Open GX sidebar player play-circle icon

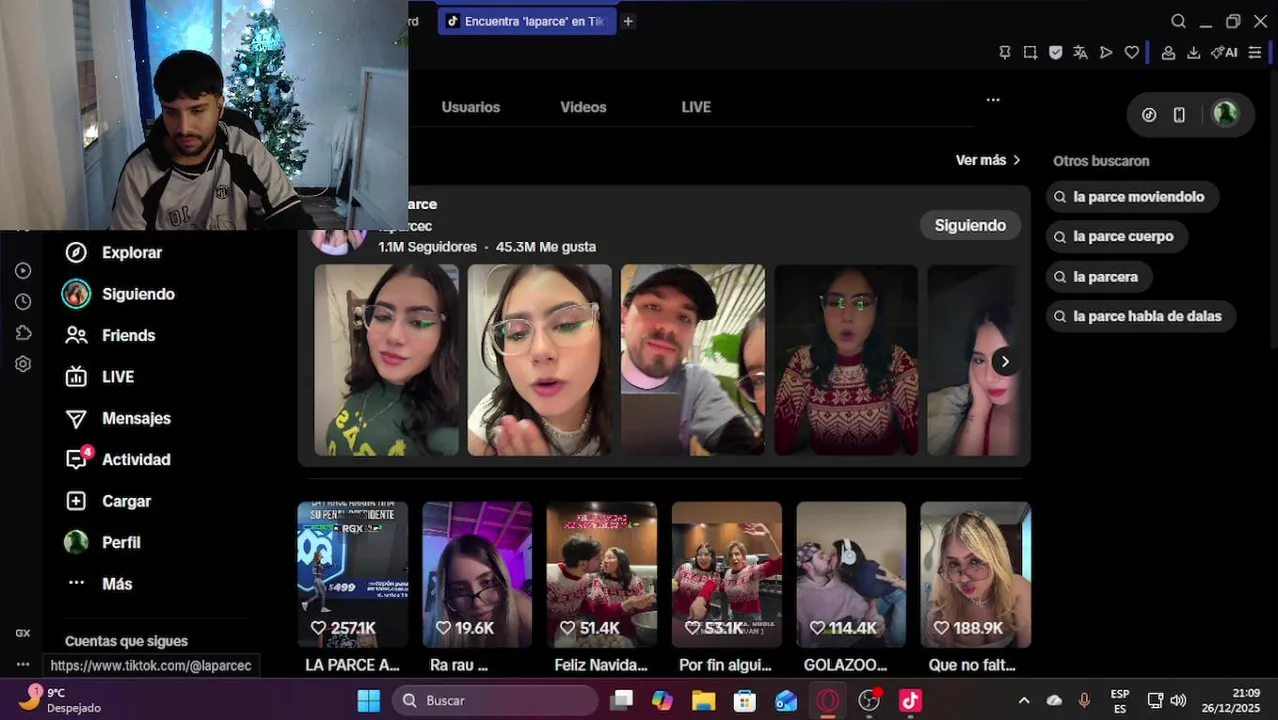(x=23, y=271)
